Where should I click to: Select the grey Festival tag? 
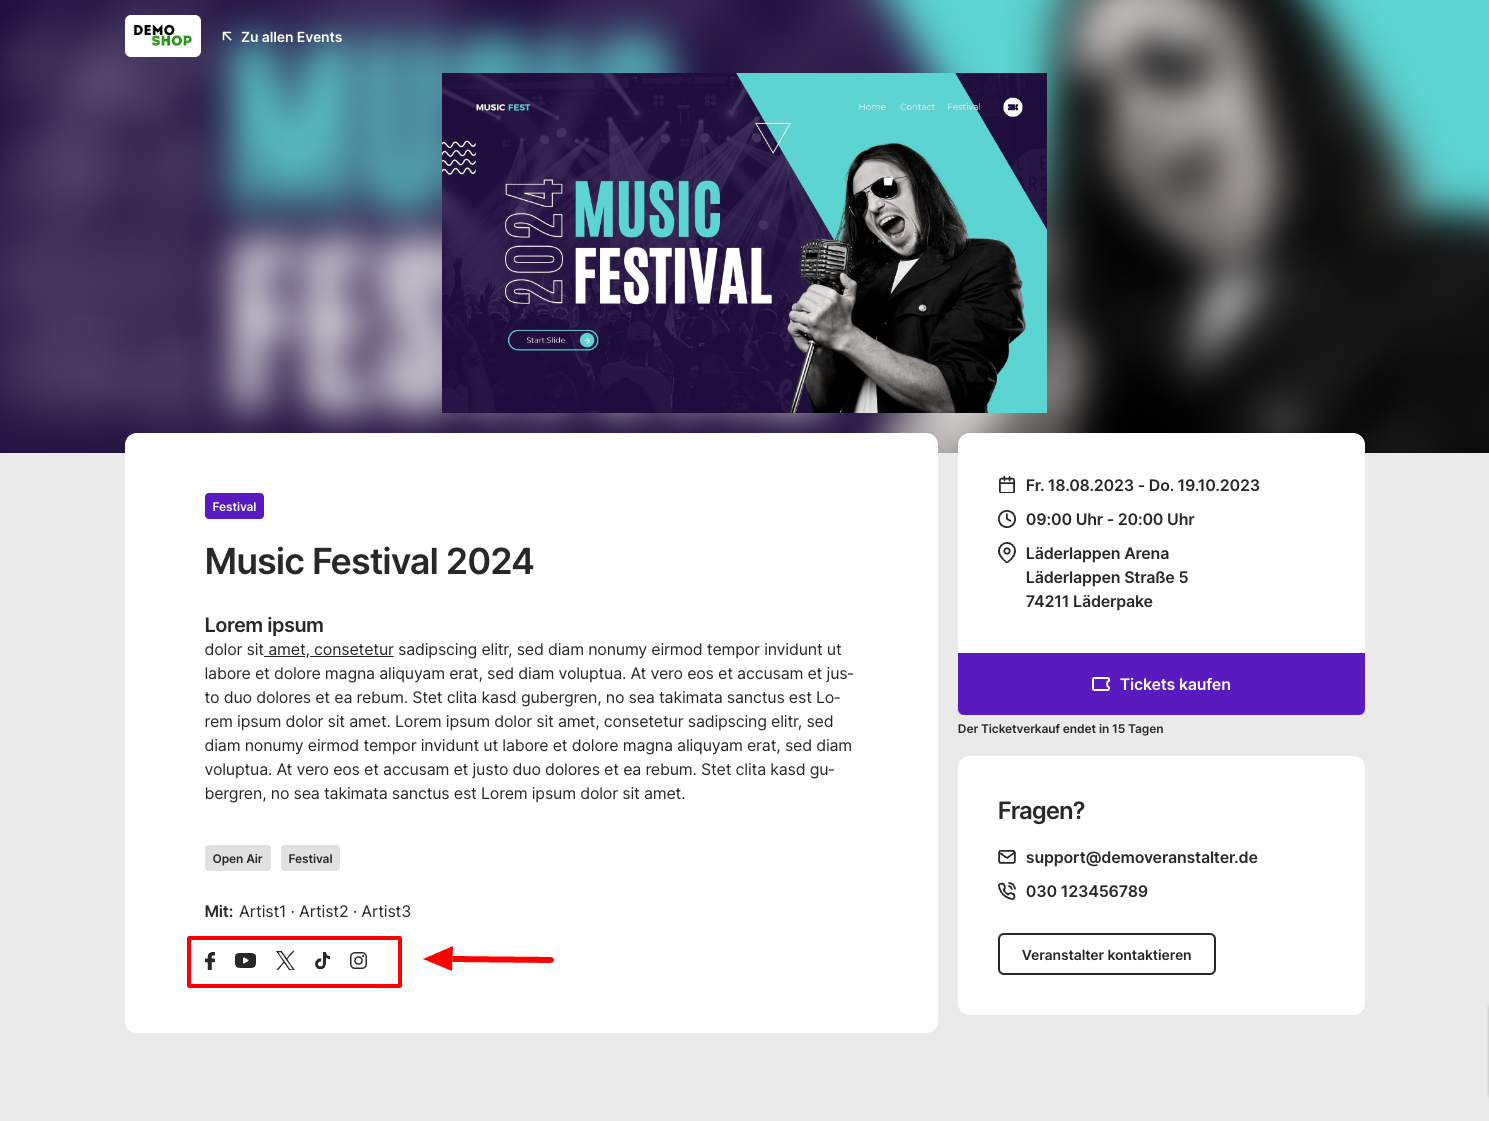(311, 858)
